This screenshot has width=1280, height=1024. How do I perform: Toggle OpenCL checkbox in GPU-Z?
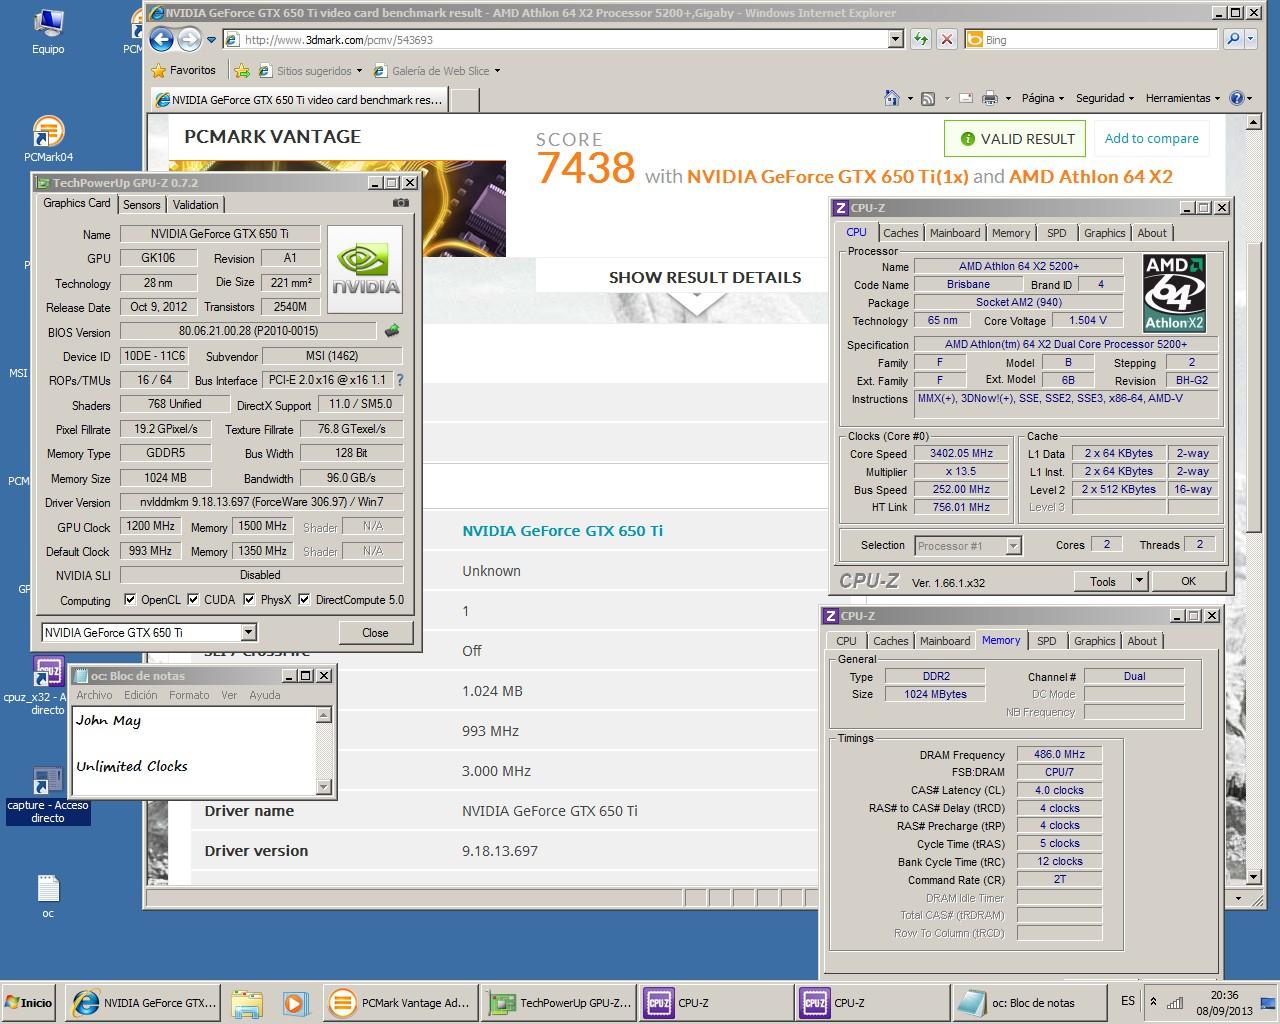[x=130, y=600]
